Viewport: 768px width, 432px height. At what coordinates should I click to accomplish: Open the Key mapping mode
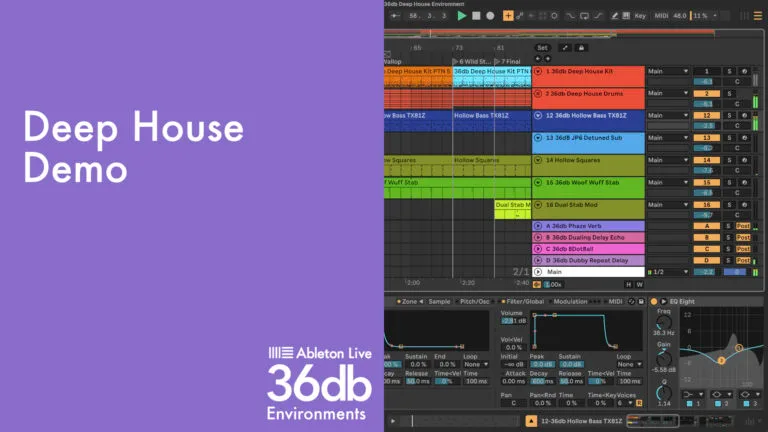[640, 16]
